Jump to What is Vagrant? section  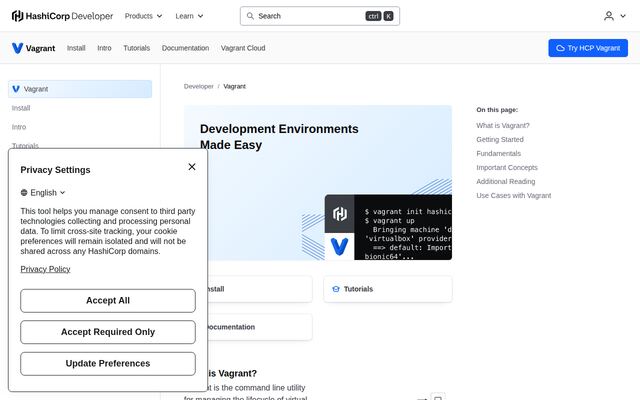503,126
